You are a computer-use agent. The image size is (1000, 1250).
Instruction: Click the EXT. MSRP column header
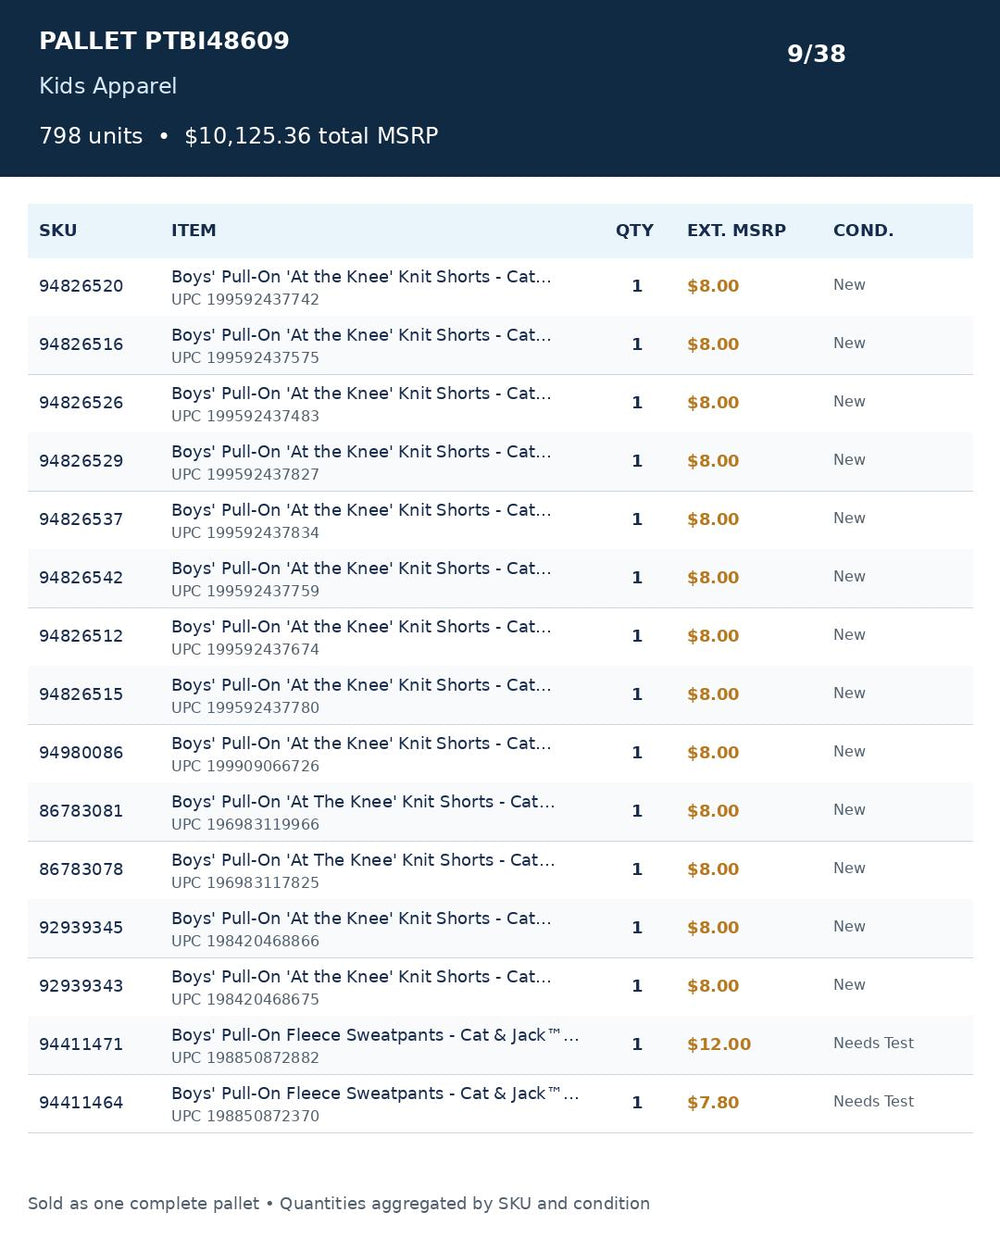[736, 230]
